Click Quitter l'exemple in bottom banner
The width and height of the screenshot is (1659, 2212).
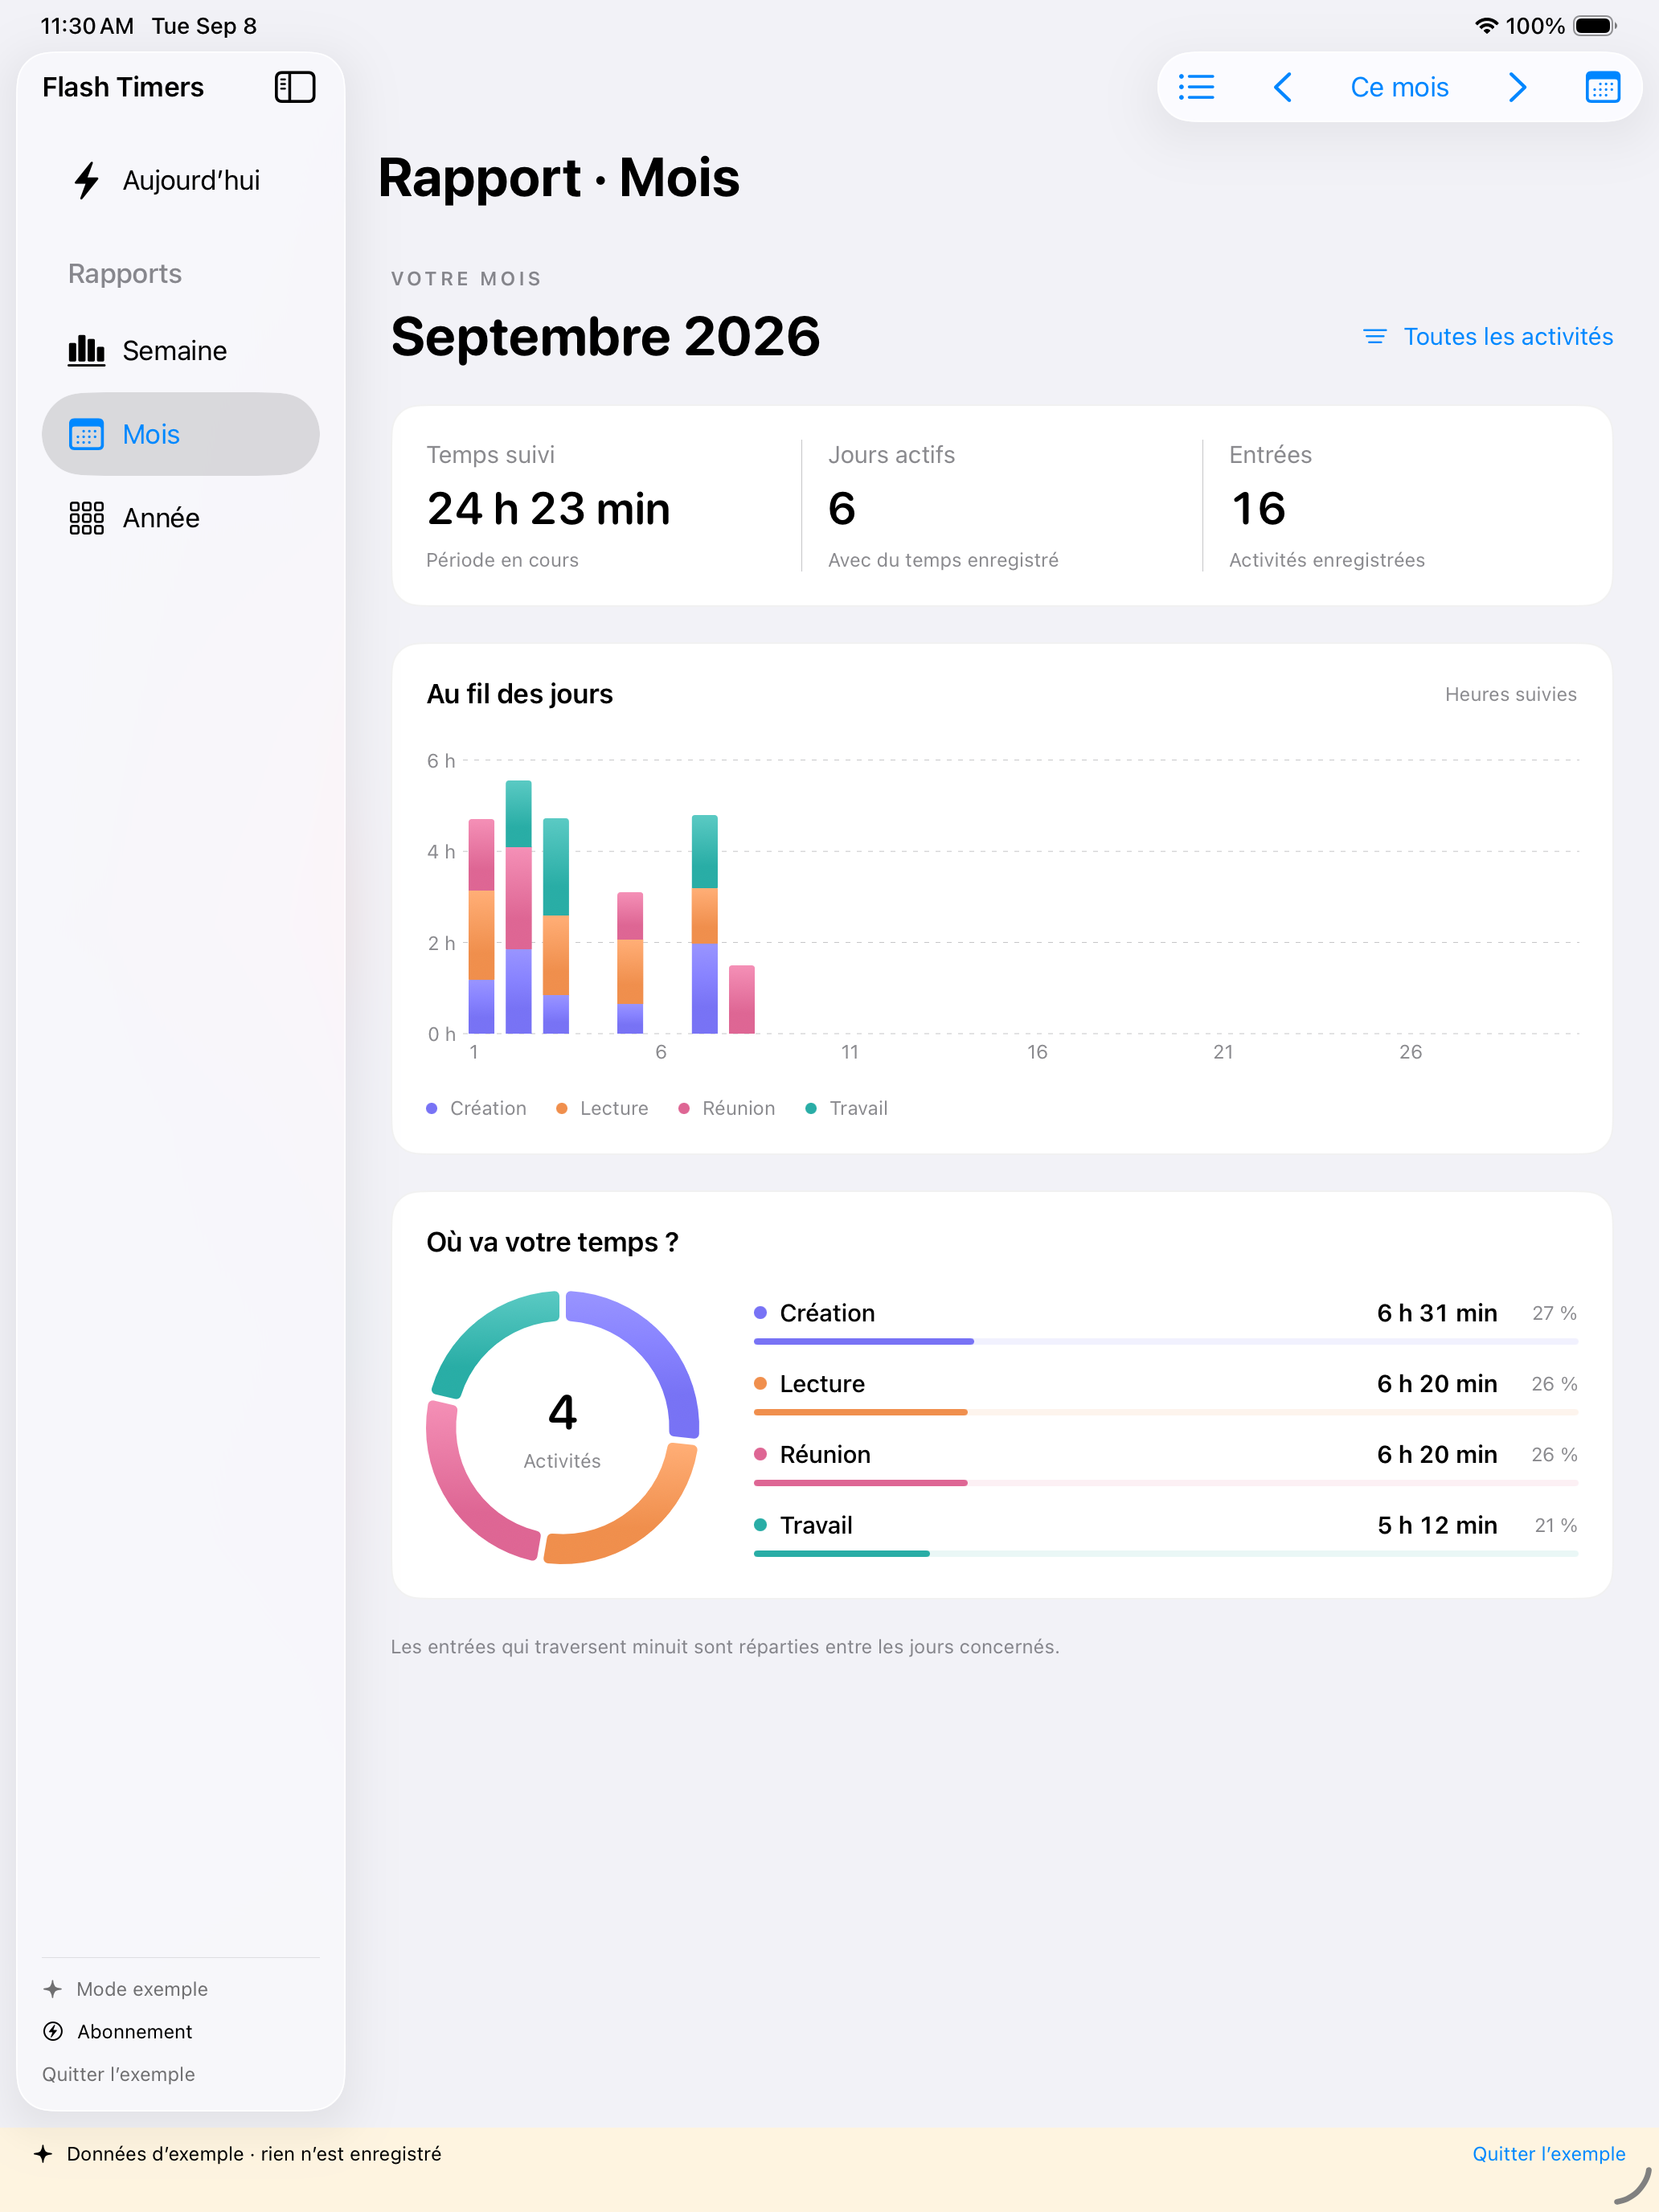(x=1548, y=2154)
